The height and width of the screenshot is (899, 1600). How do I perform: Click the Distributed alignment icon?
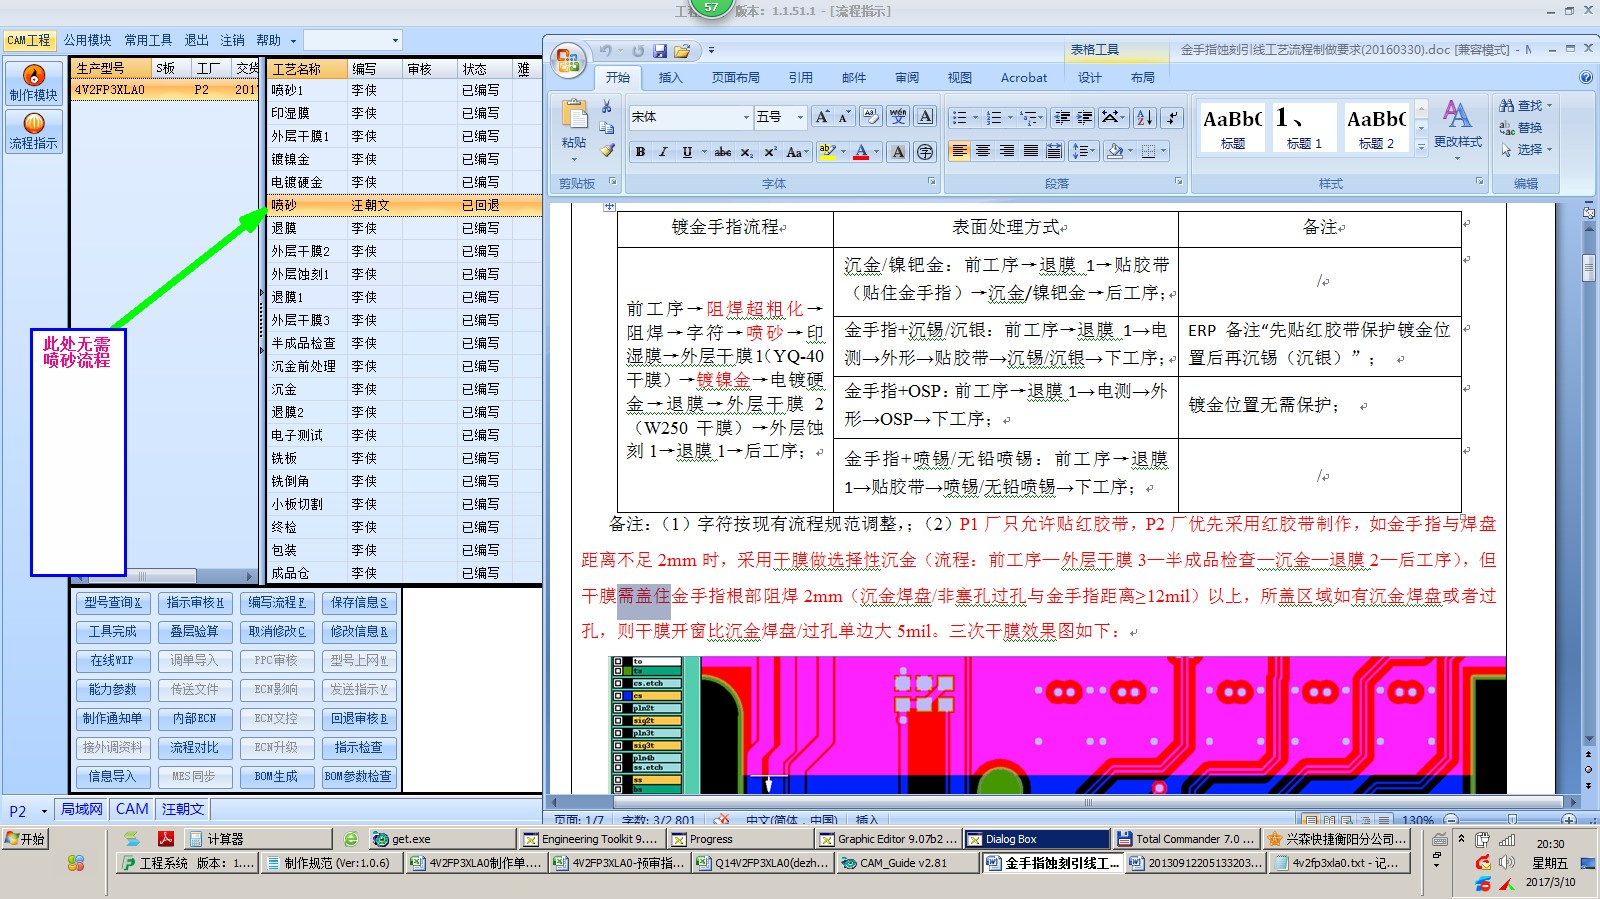point(1054,152)
